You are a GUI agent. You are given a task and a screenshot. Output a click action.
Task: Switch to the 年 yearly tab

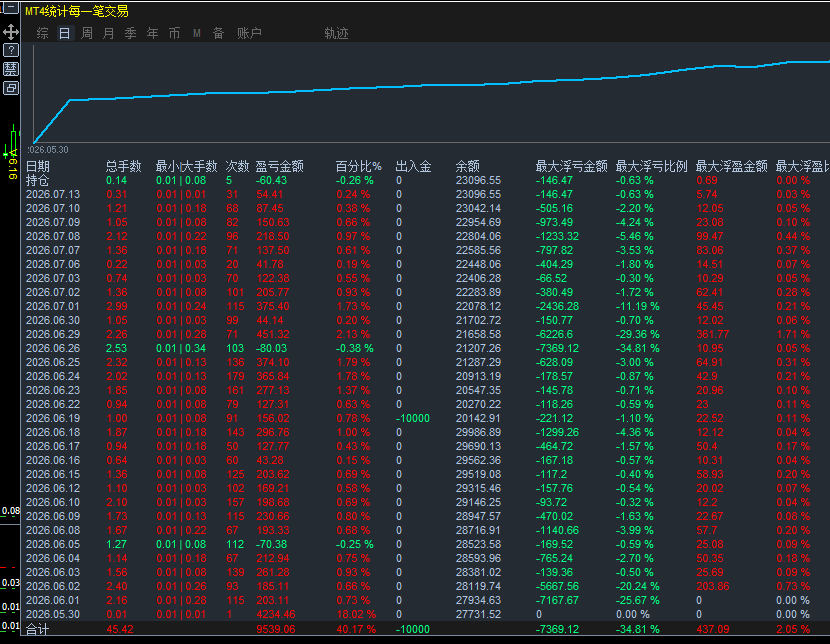tap(152, 33)
